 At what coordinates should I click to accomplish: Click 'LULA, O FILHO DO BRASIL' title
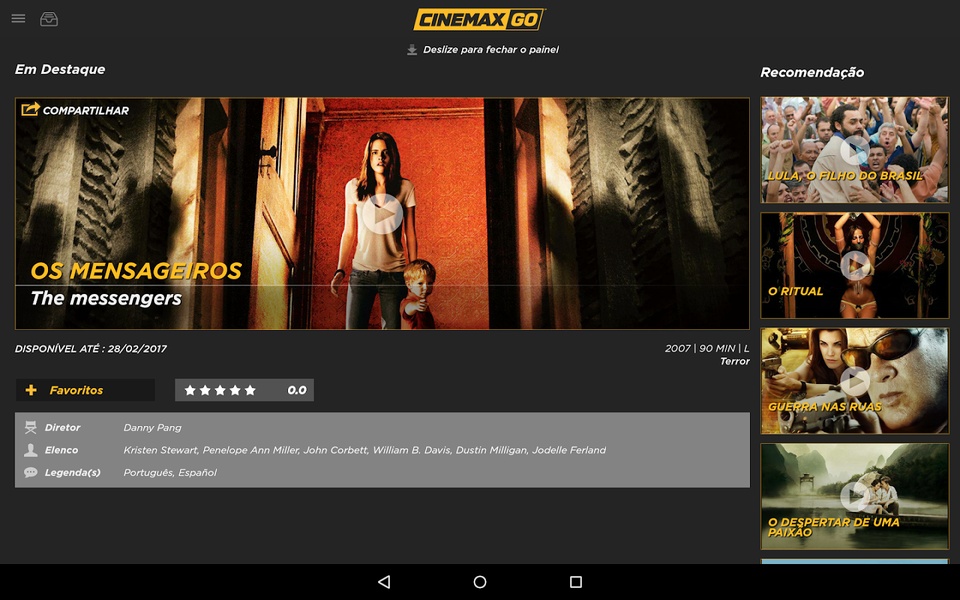click(x=845, y=176)
